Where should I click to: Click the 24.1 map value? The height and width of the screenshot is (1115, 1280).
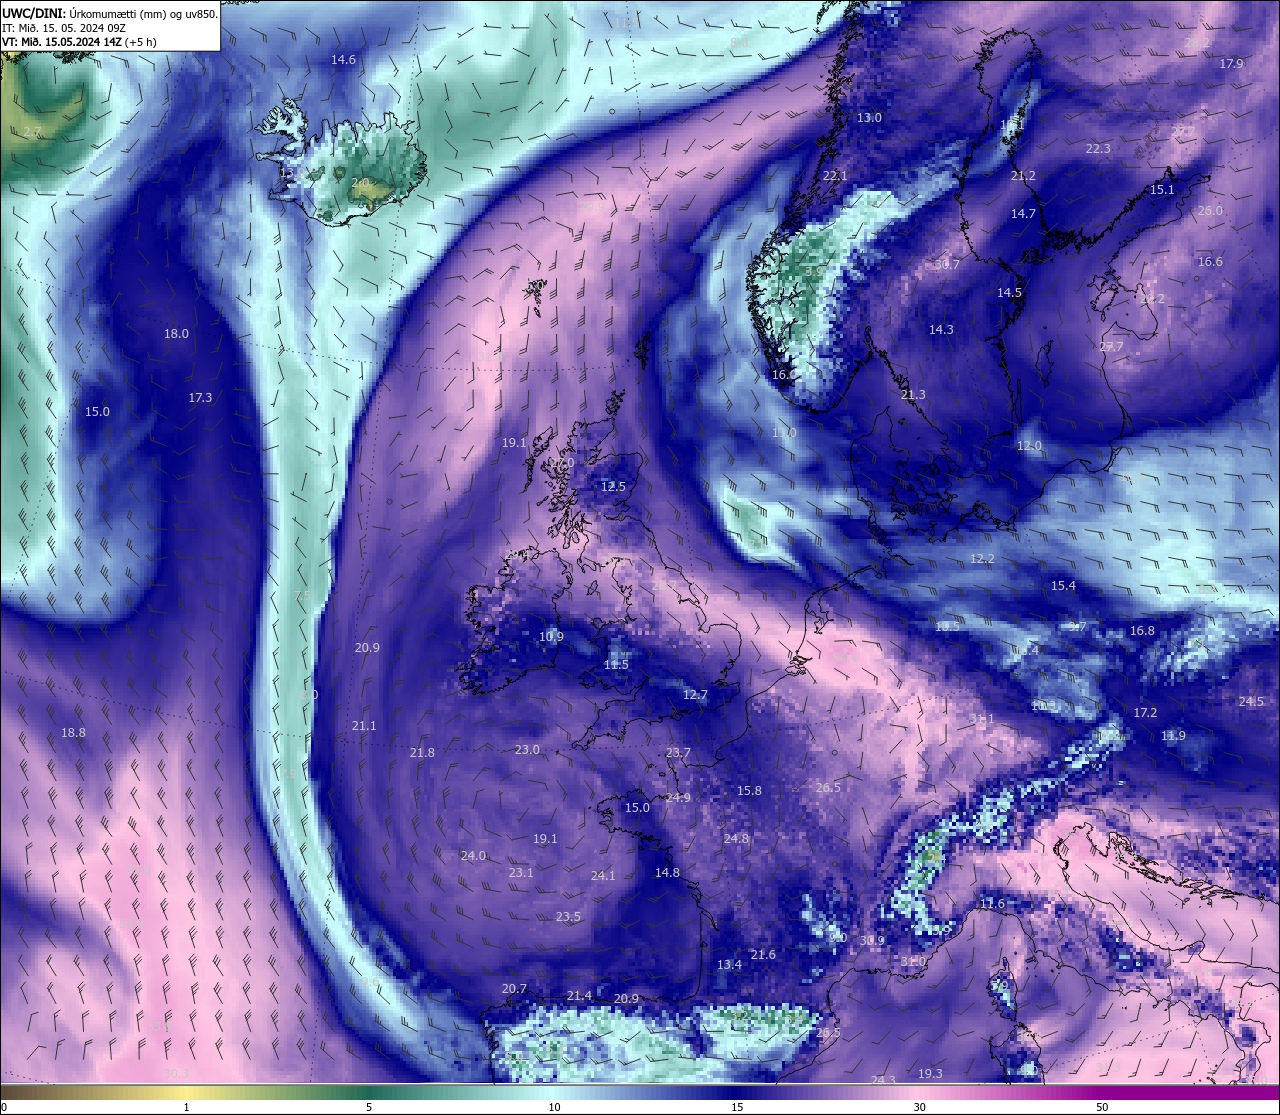click(x=603, y=876)
